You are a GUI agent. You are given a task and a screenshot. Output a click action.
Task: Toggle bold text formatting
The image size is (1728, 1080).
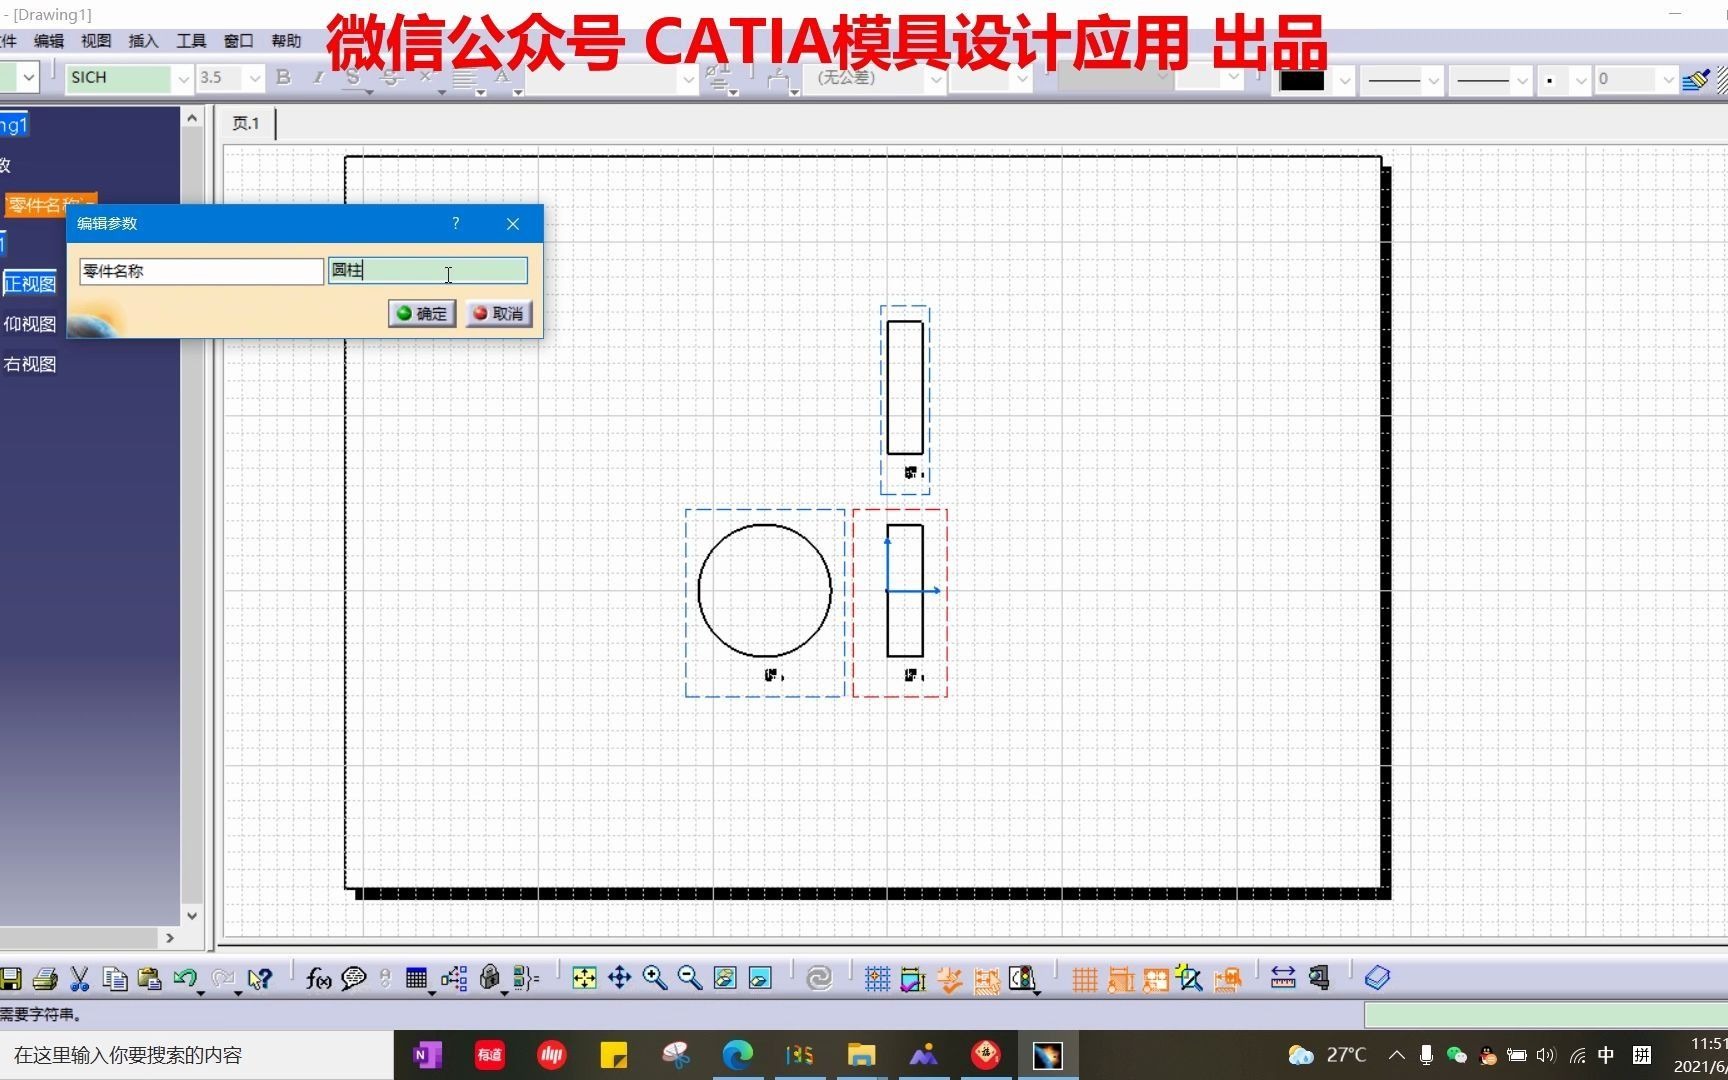click(x=283, y=77)
